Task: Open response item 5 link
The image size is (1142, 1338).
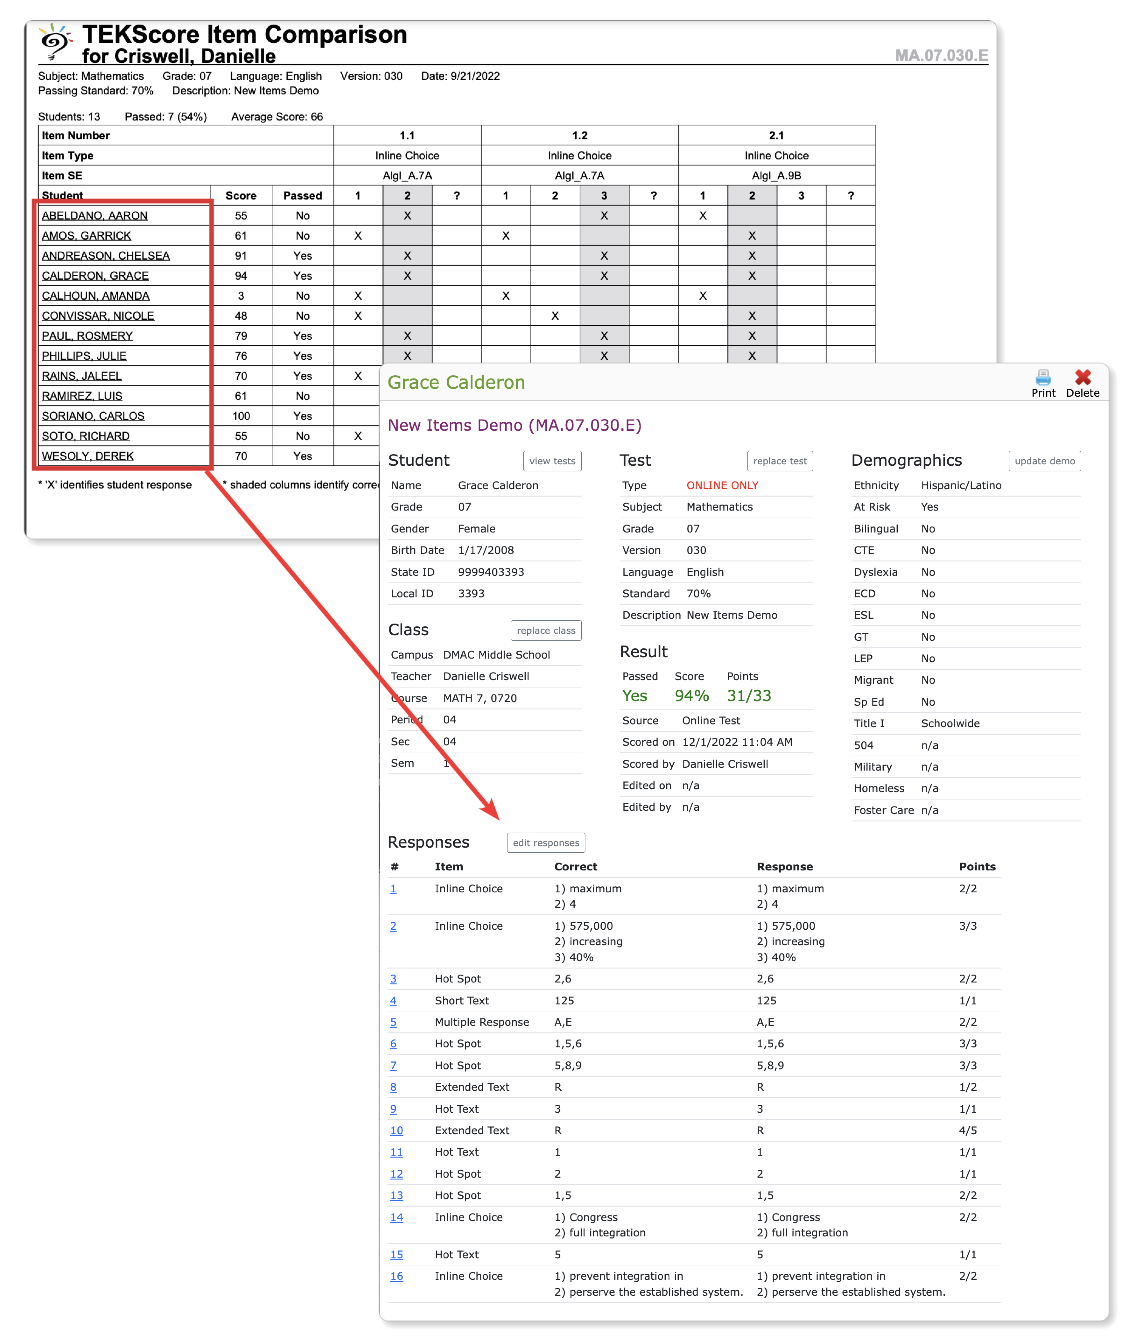Action: pyautogui.click(x=393, y=1023)
